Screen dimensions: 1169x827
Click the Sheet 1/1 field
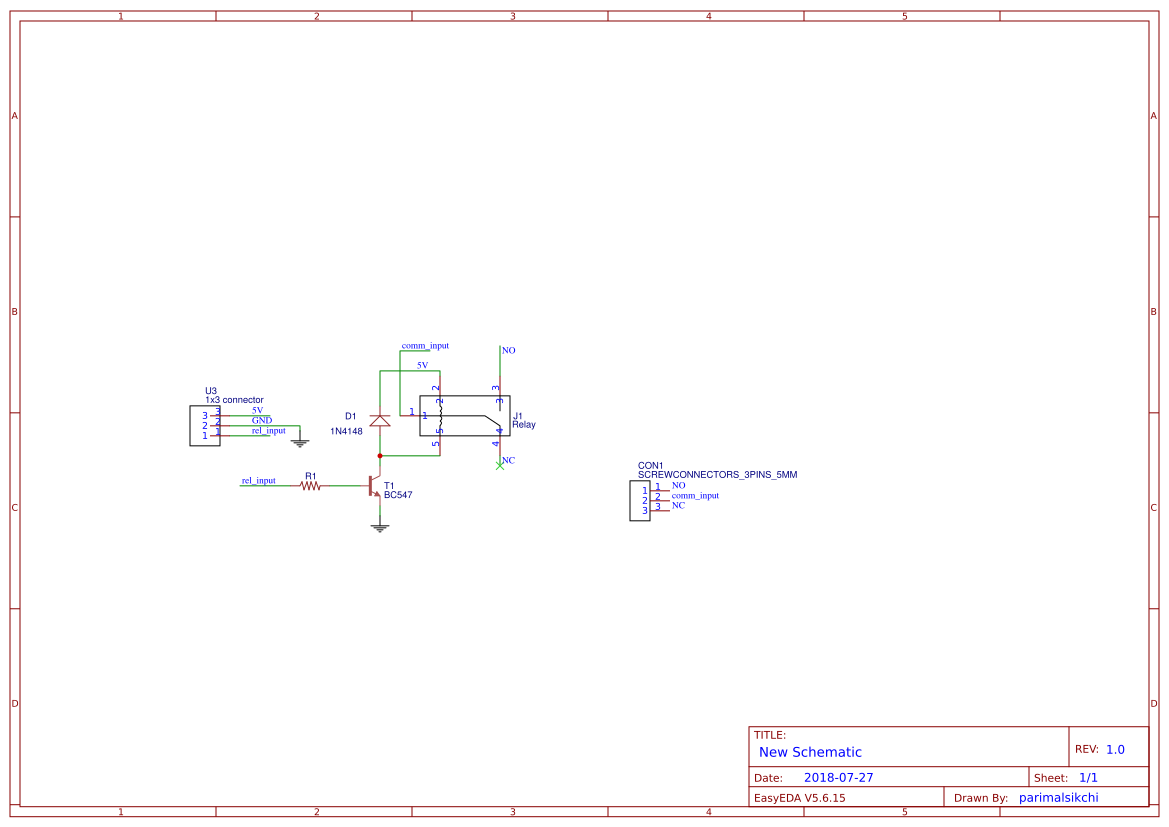1088,776
